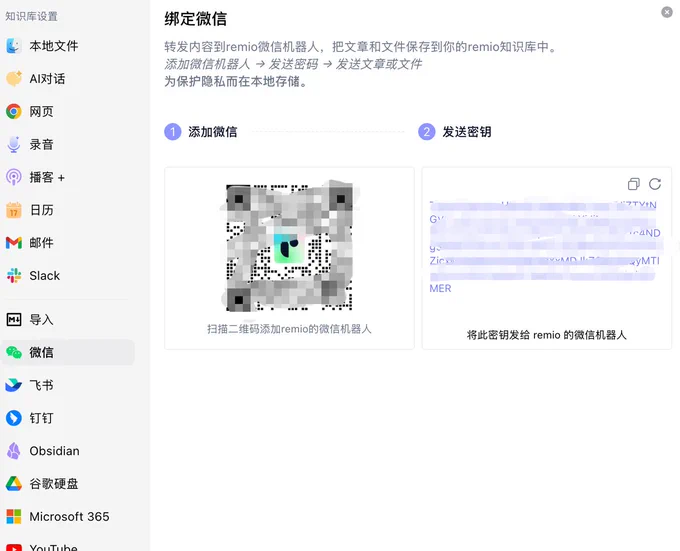
Task: Click the 绑定微信 heading
Action: 196,19
